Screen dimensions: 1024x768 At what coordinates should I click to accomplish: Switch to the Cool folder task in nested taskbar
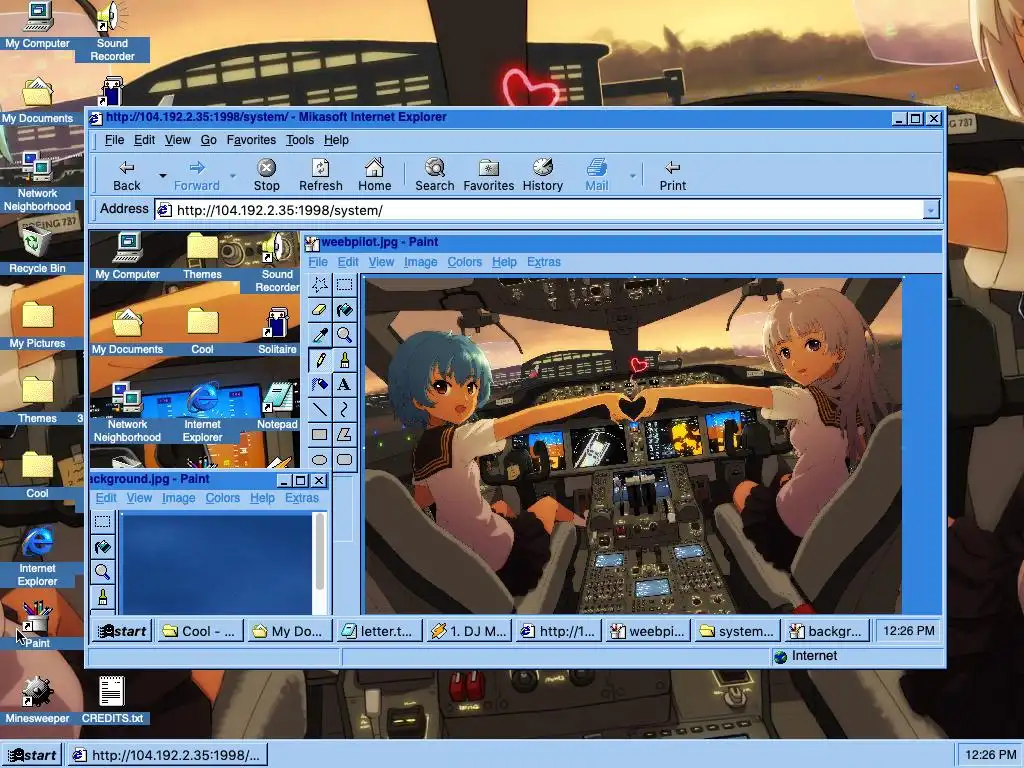pos(200,631)
